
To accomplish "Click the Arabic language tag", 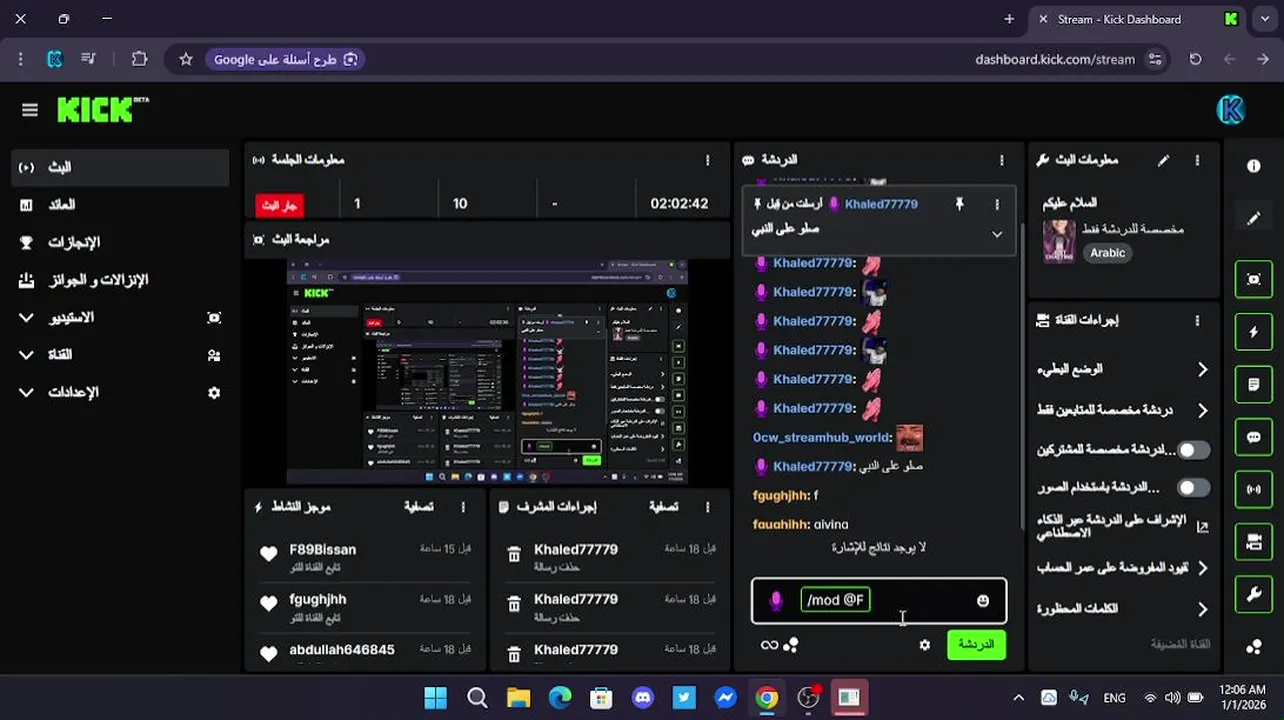I will (1107, 253).
